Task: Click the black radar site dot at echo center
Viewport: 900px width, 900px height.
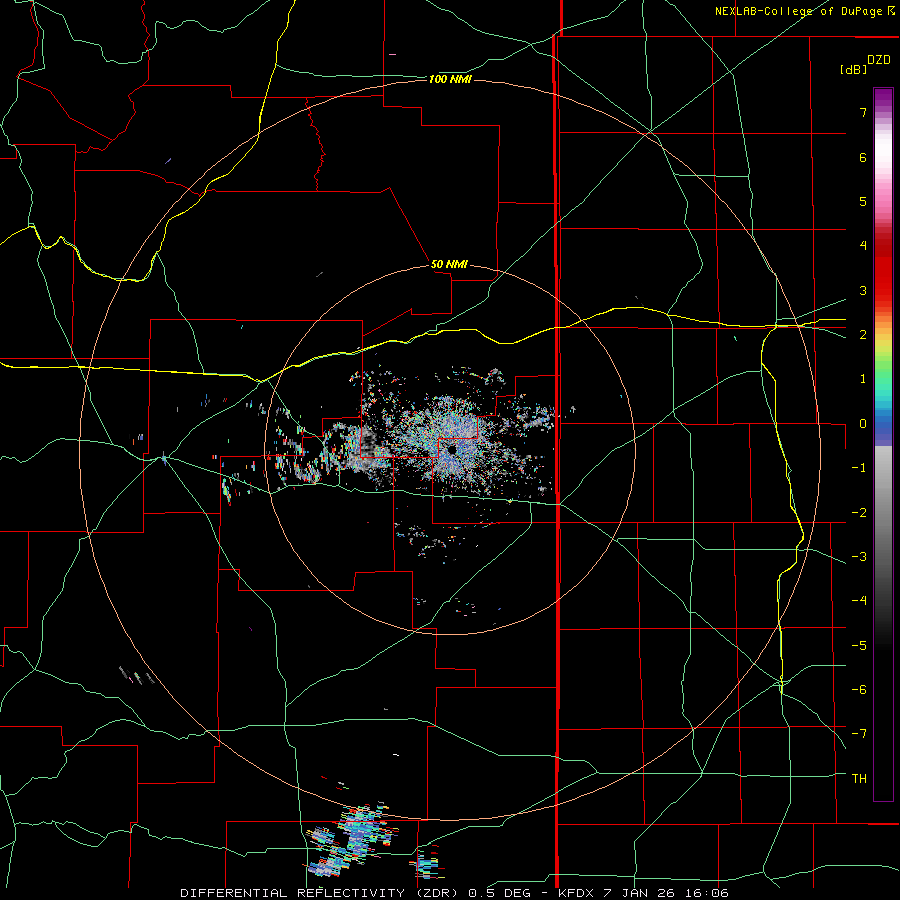Action: pos(452,449)
